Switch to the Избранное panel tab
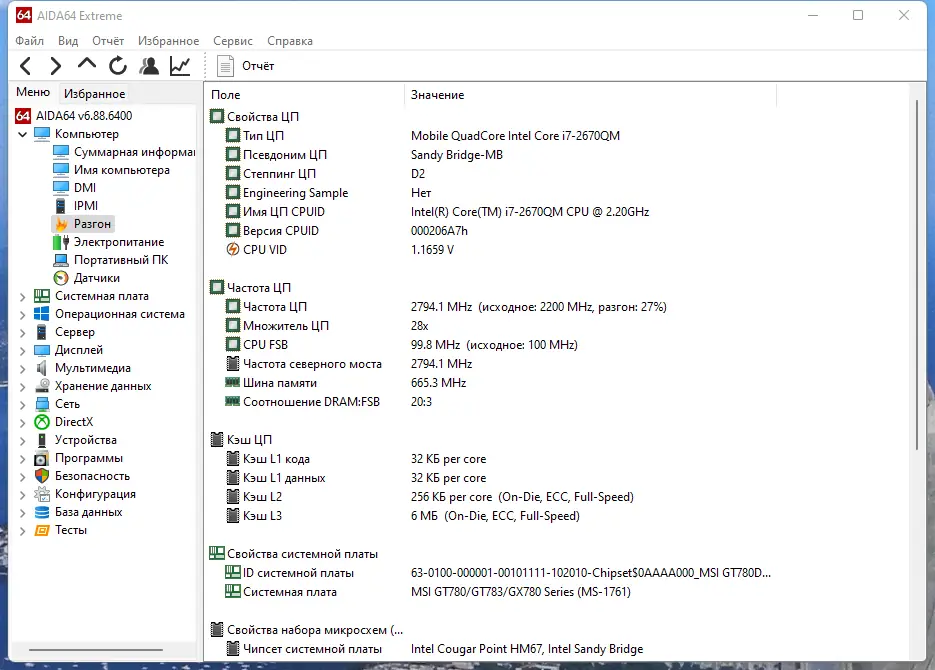The height and width of the screenshot is (670, 935). (94, 94)
